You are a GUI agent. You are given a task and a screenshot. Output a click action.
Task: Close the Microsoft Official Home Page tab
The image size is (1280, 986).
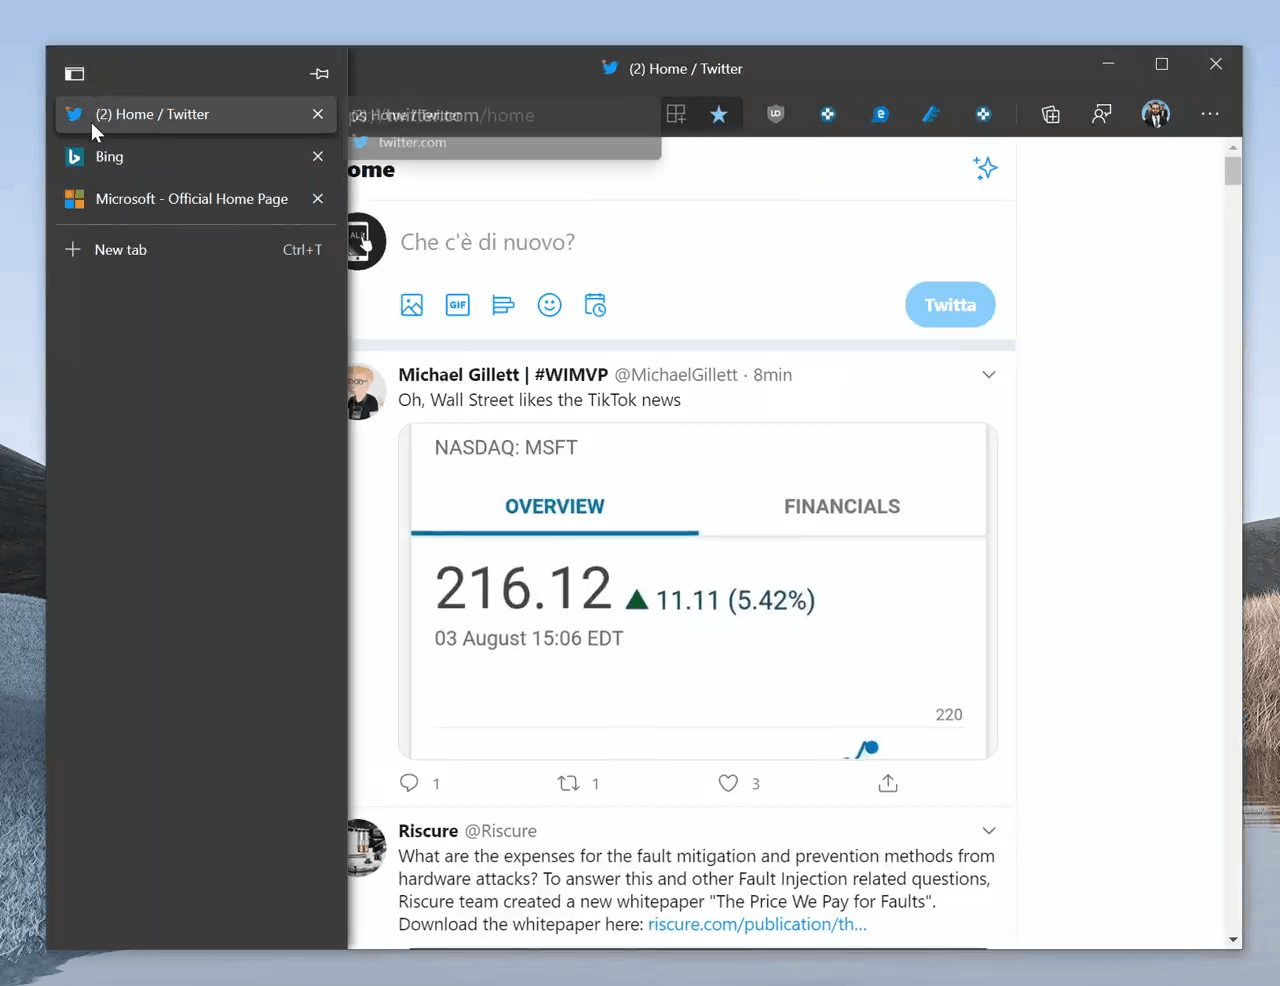318,199
